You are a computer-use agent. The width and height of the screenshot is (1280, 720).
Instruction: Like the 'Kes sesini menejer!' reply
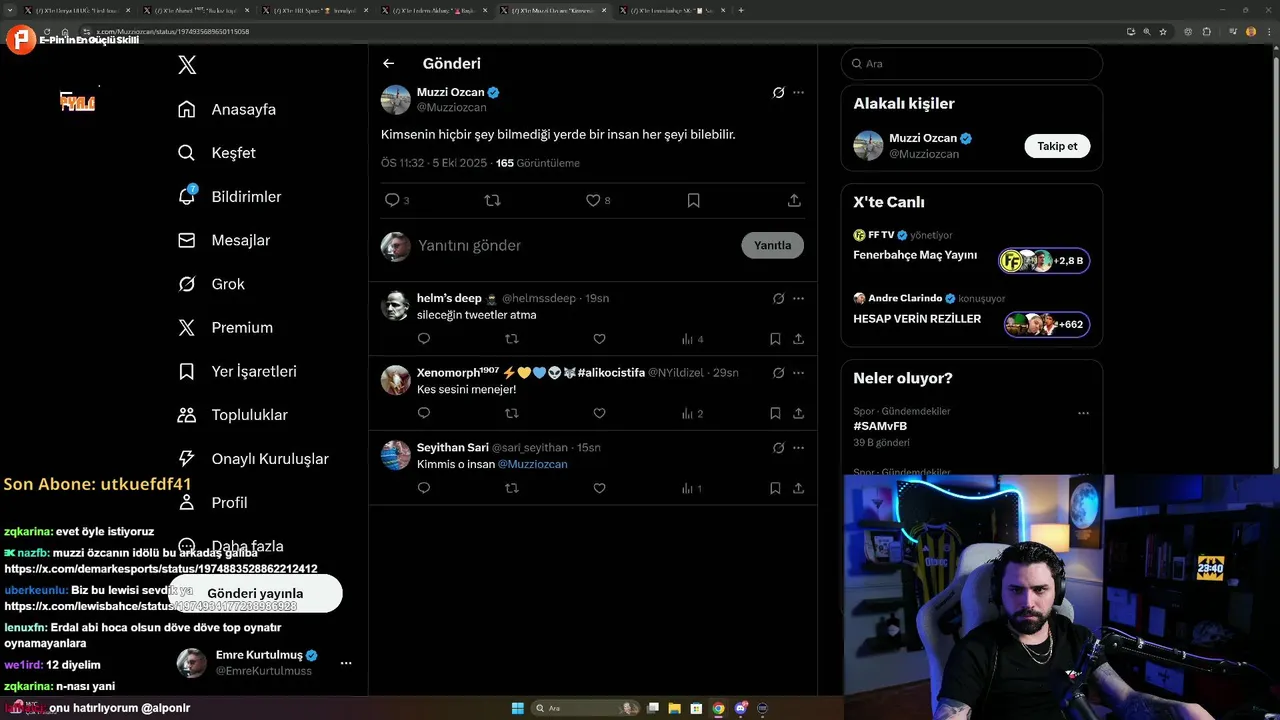[599, 413]
